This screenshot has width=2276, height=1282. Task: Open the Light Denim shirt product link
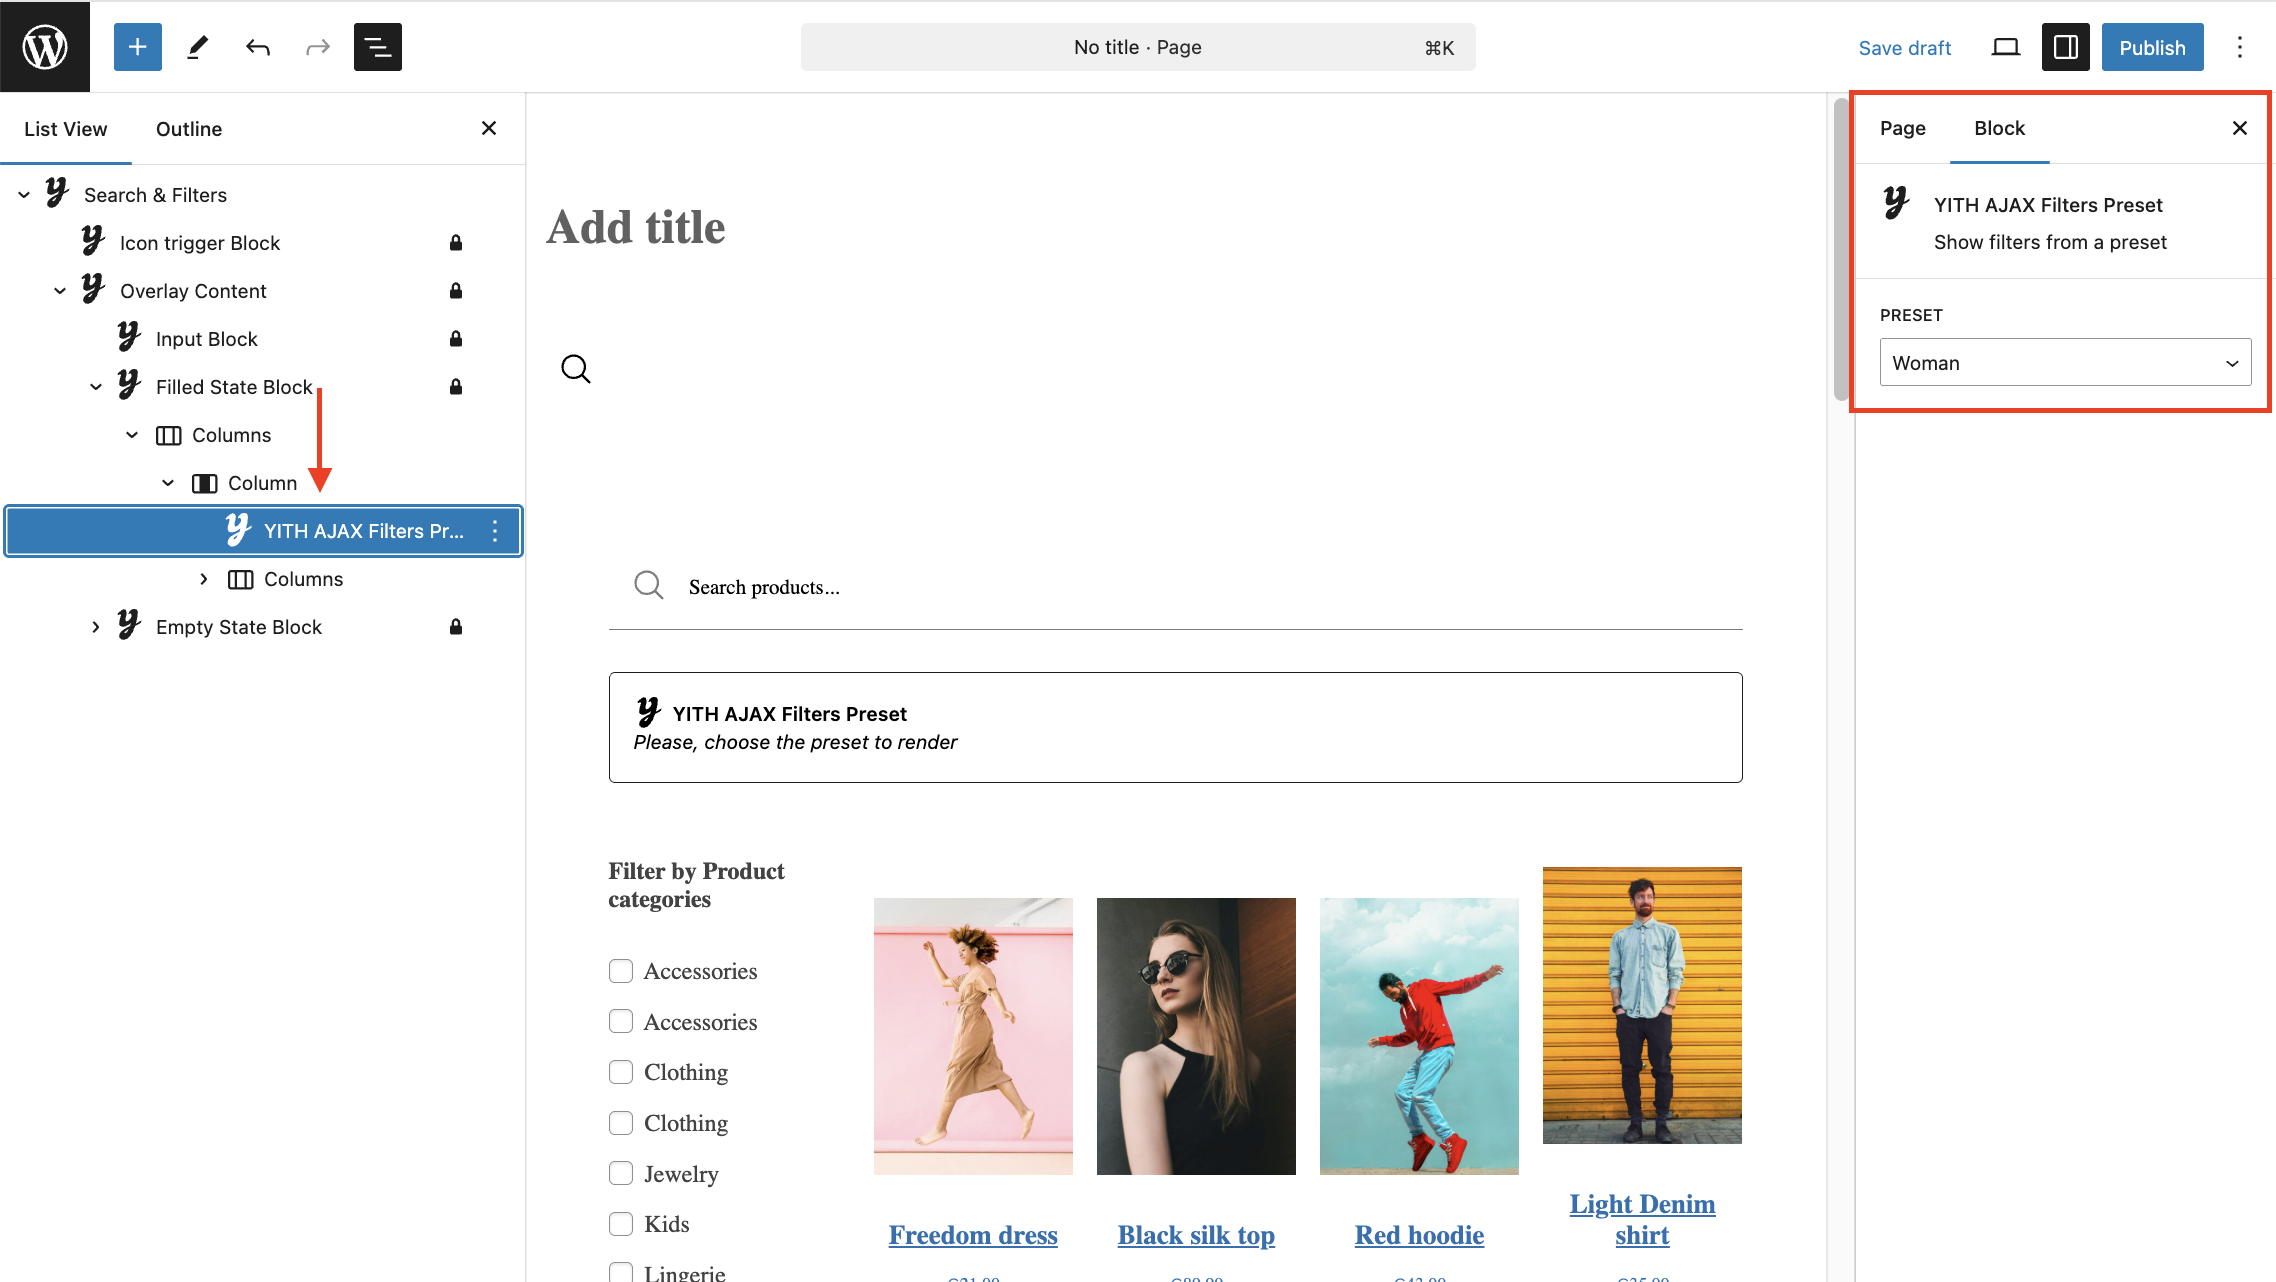(x=1642, y=1219)
